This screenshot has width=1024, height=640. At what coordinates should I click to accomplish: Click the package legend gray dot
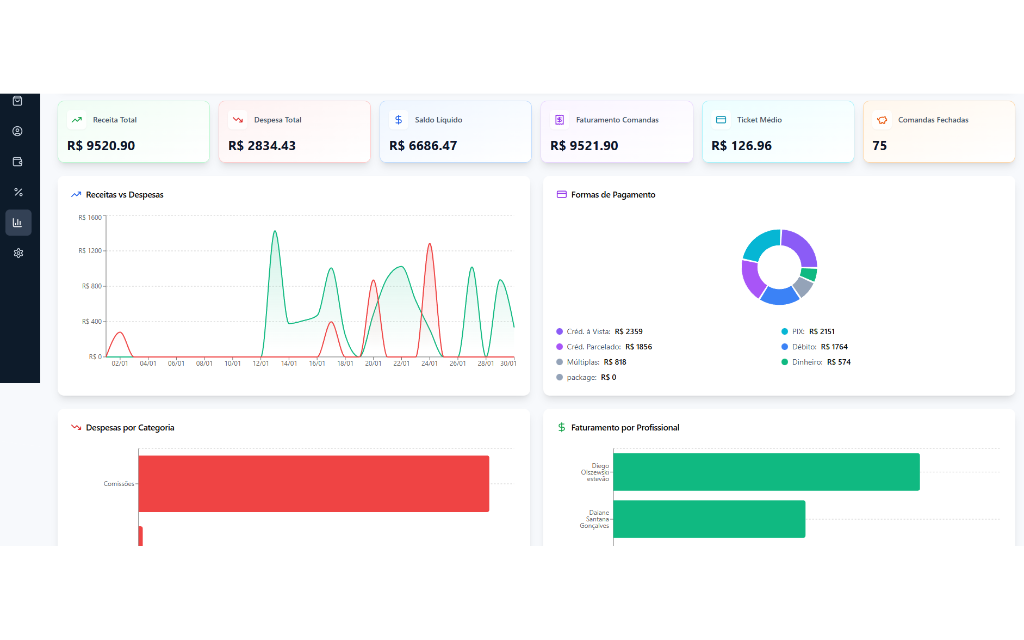[x=559, y=377]
